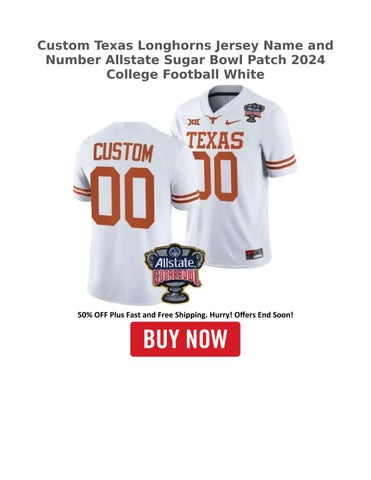
Task: Click the orange stripes on the front jersey sleeve
Action: (281, 162)
